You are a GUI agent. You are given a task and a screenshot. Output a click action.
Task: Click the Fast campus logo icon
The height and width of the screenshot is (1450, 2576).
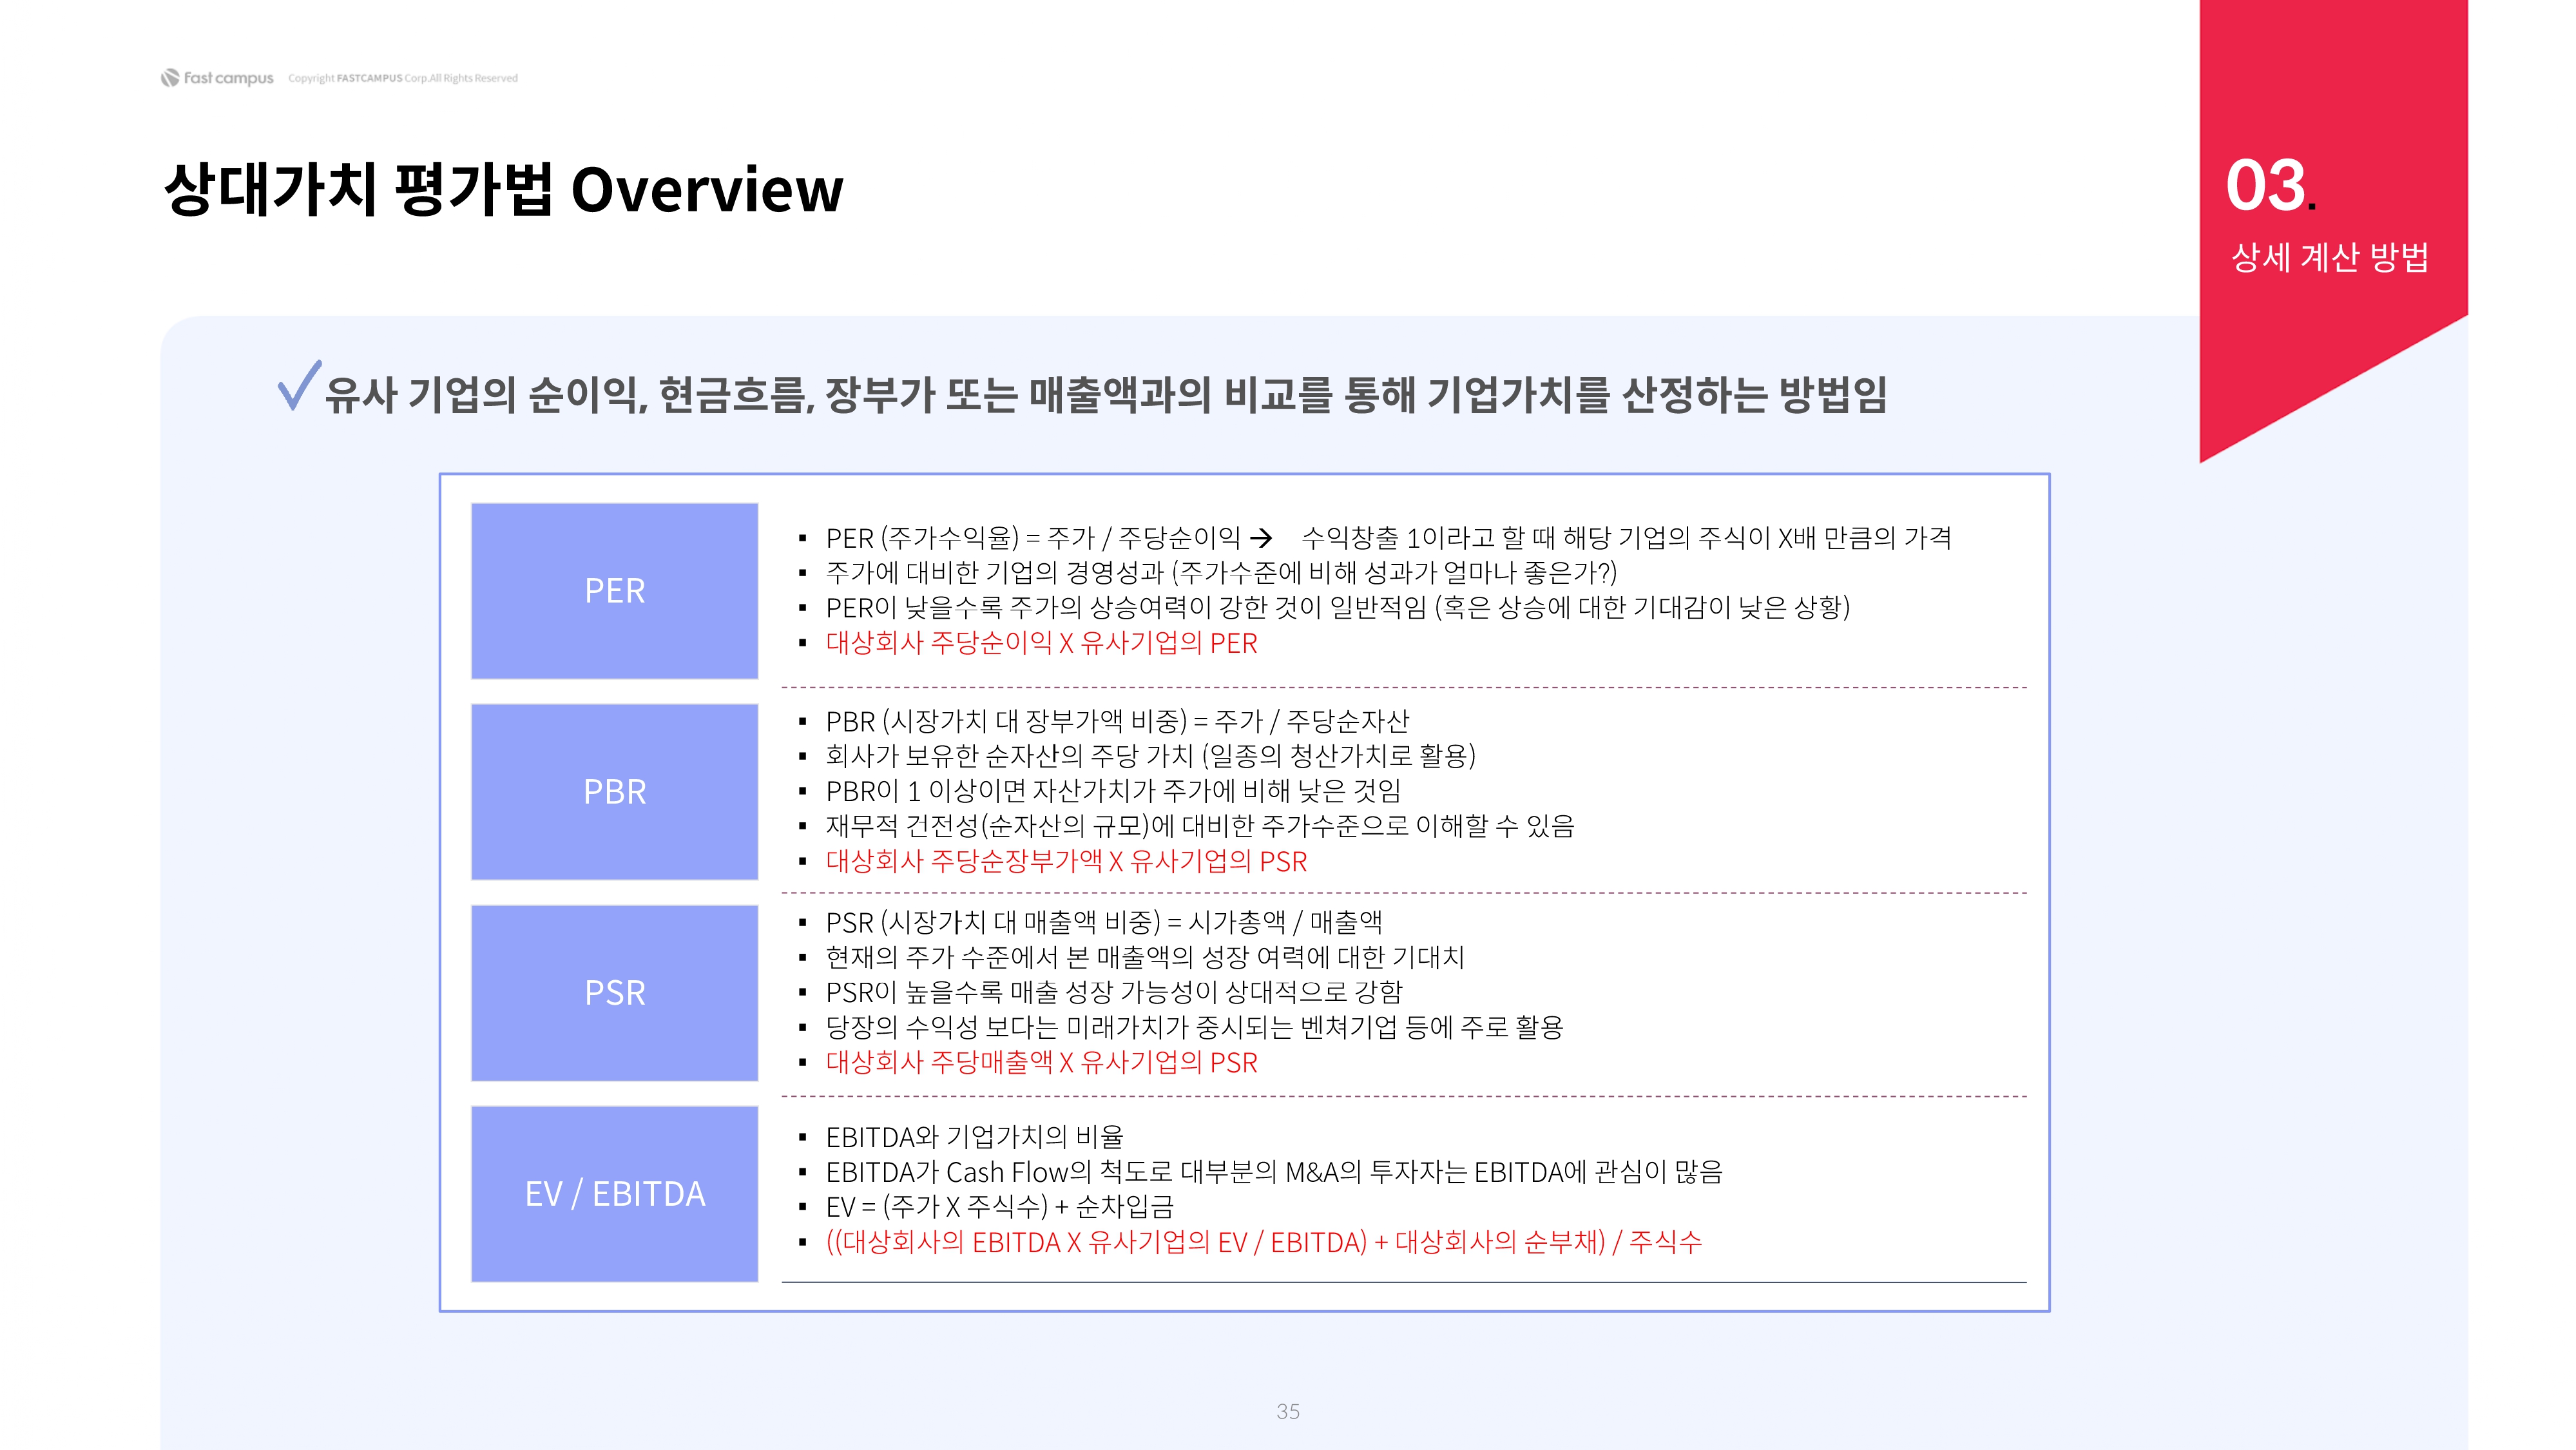click(170, 78)
